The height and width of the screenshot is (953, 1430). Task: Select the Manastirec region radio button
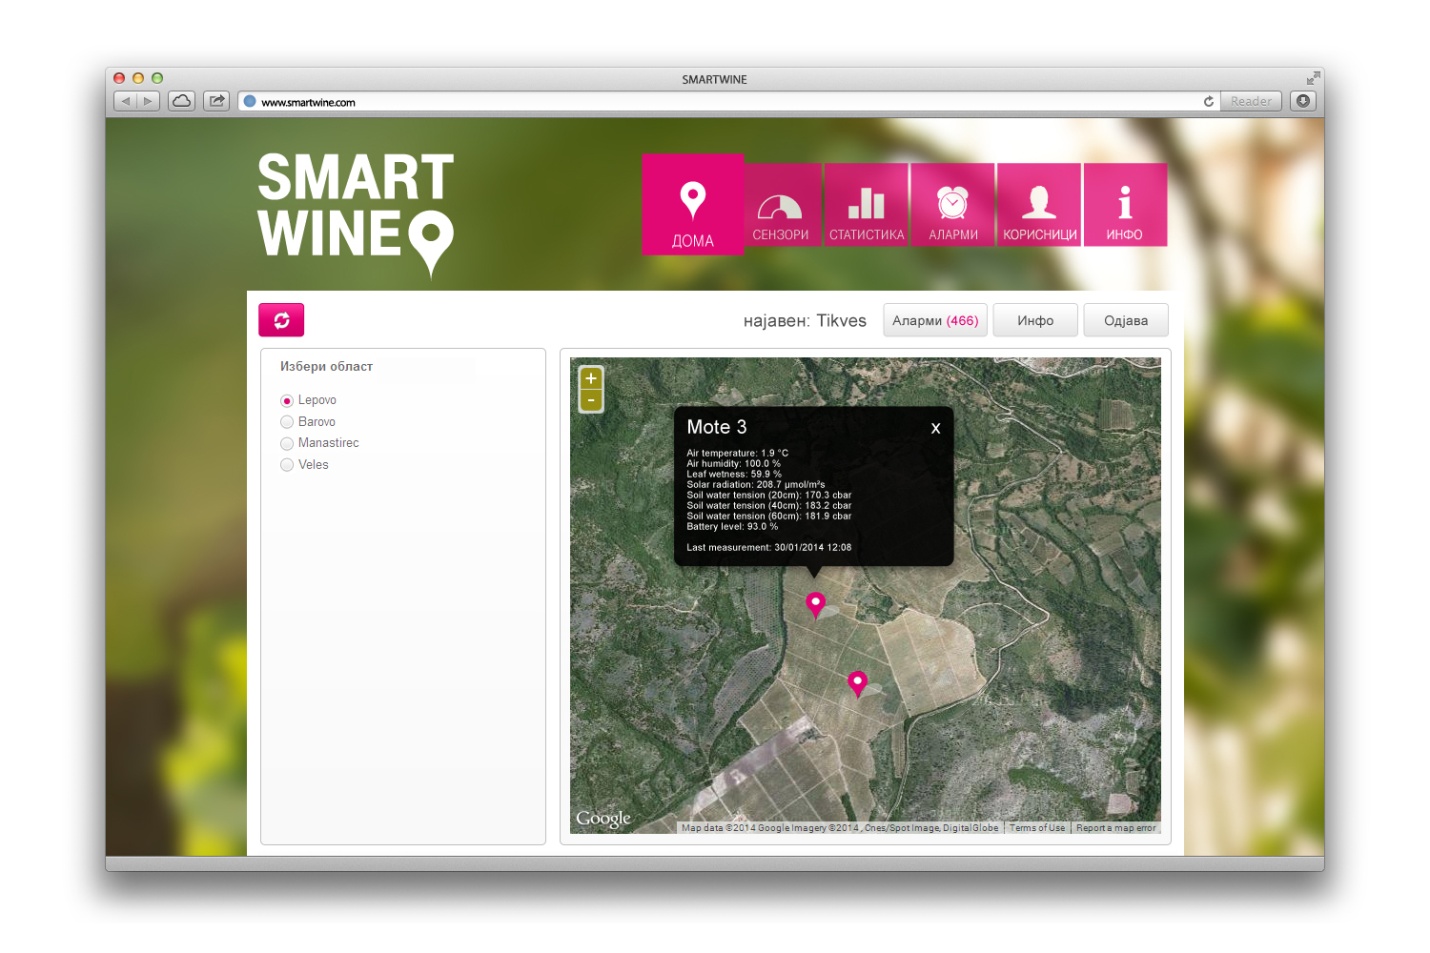[287, 443]
